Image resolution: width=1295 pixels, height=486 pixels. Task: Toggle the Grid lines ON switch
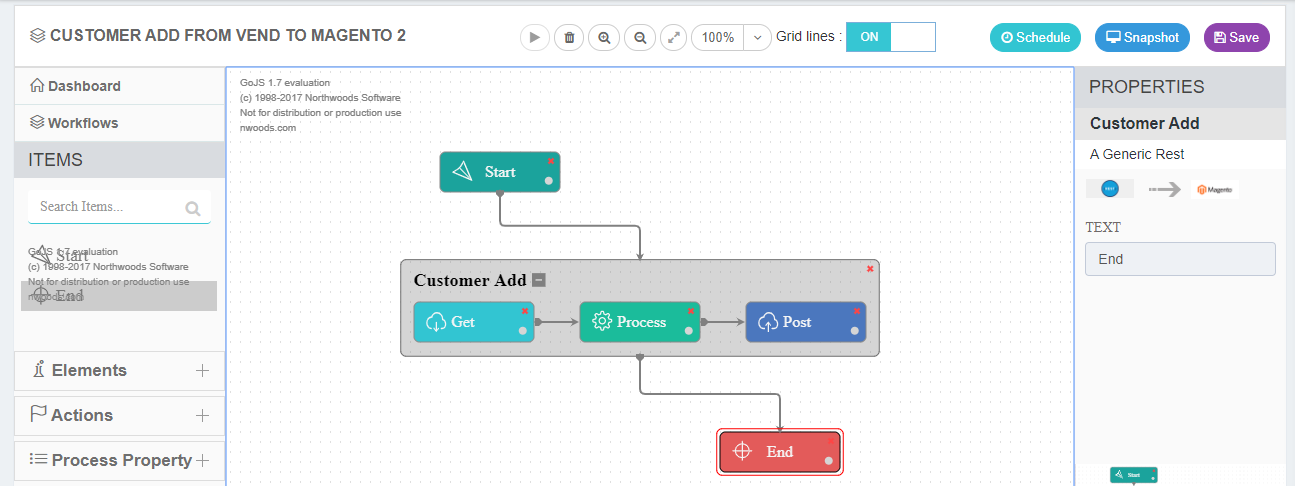pos(891,37)
